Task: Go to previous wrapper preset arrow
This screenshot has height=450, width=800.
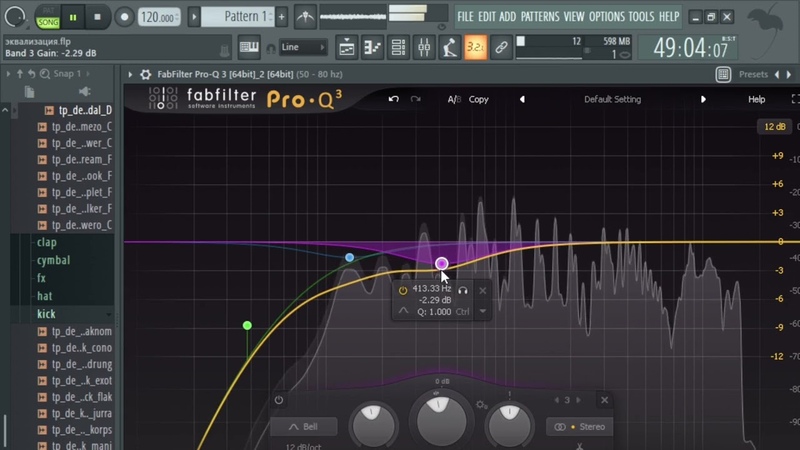Action: click(777, 74)
